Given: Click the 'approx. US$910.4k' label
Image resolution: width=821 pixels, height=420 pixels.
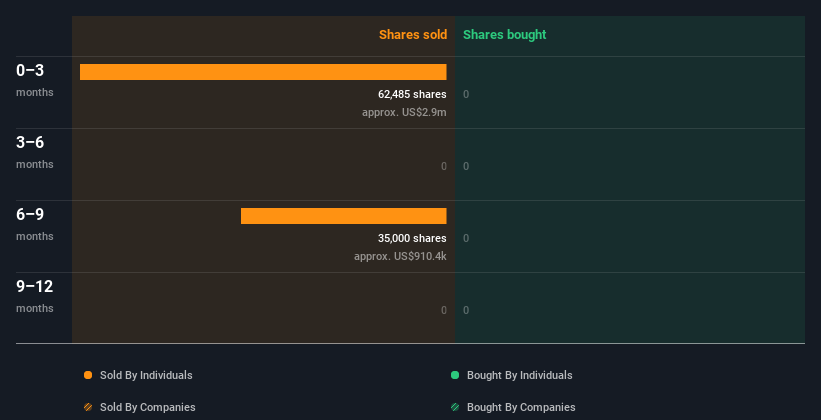Looking at the screenshot, I should pos(400,256).
